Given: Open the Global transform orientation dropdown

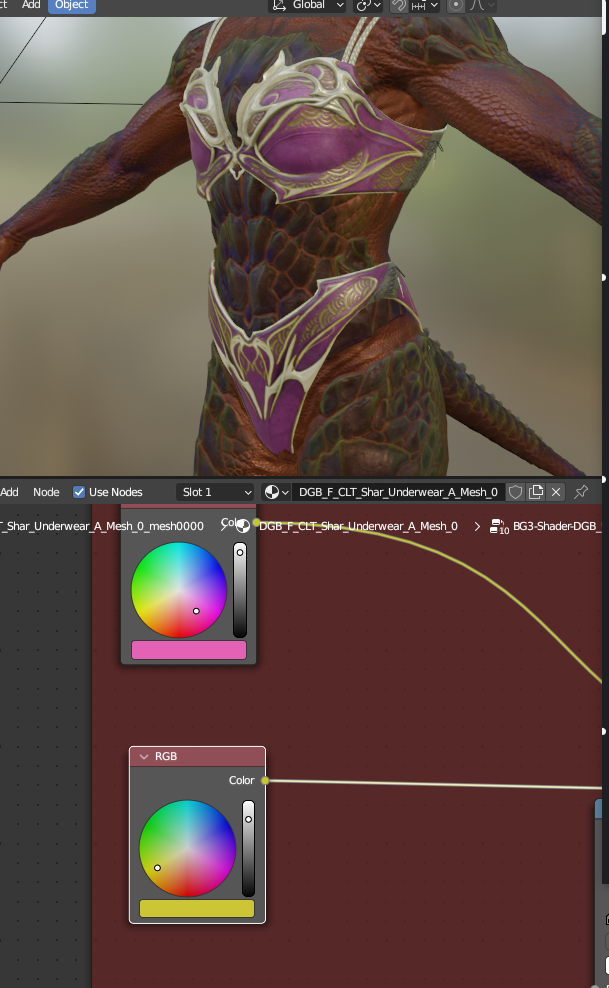Looking at the screenshot, I should click(308, 5).
